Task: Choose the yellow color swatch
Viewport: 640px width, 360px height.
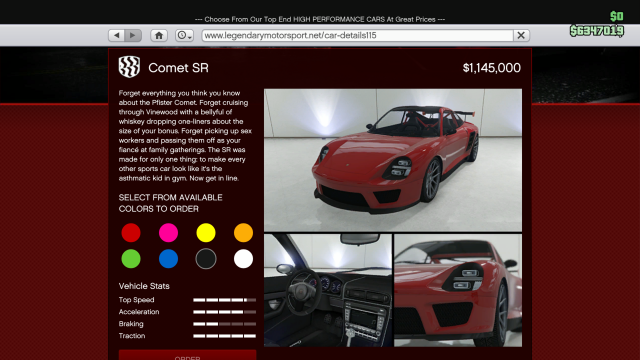Action: click(206, 233)
